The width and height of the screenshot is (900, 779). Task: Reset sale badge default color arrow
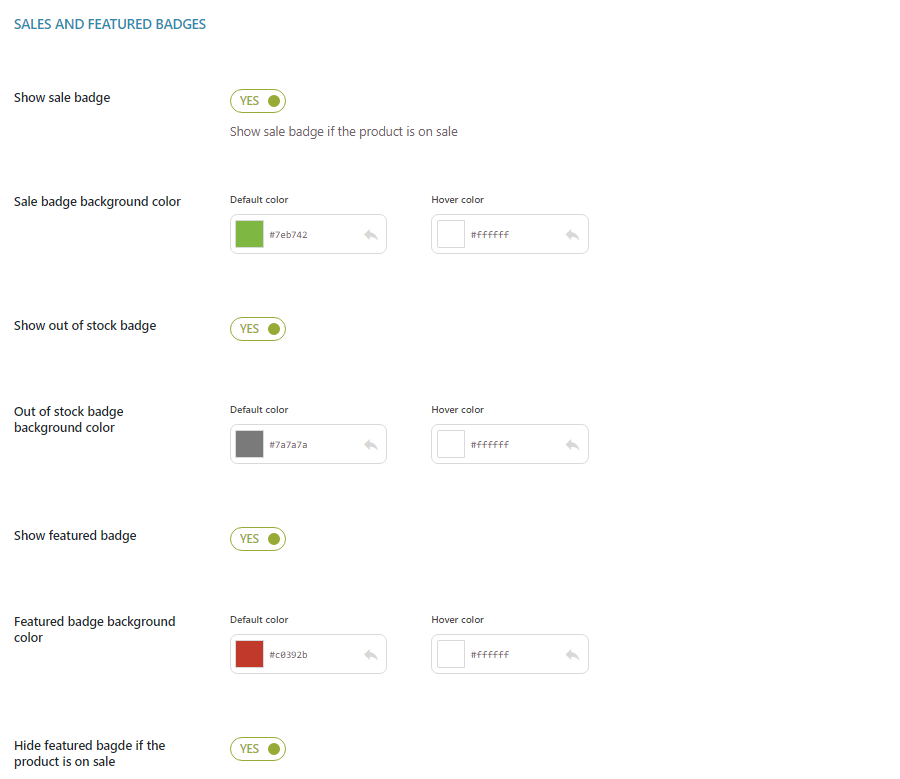tap(371, 235)
